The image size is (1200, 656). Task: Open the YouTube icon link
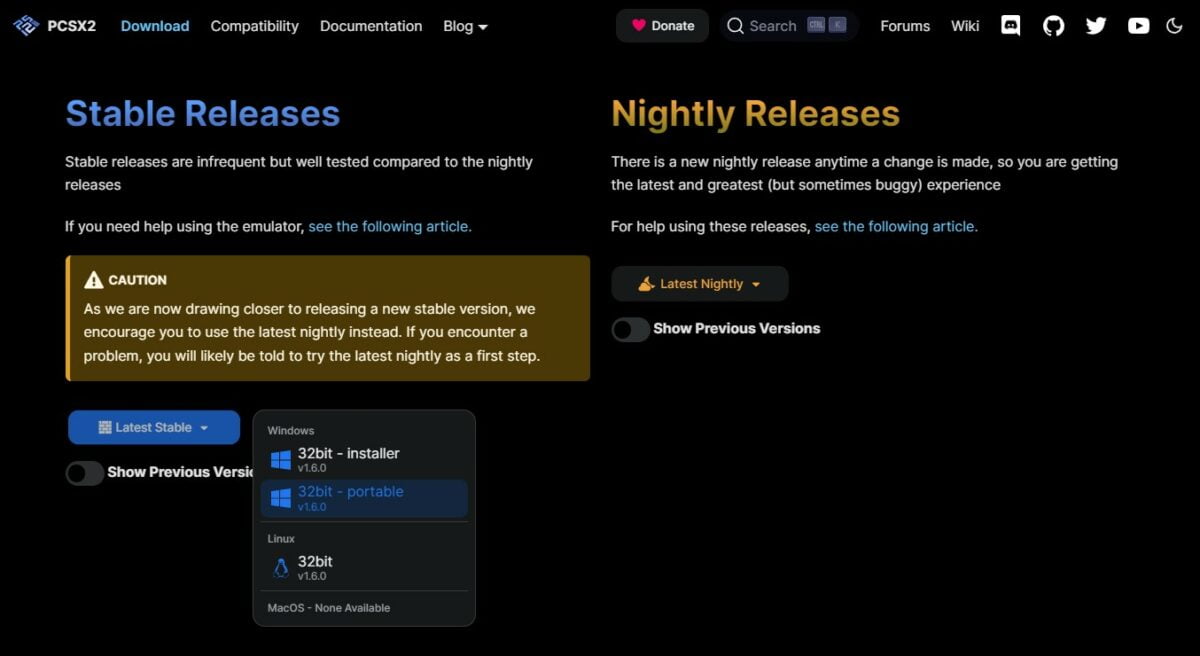tap(1139, 26)
